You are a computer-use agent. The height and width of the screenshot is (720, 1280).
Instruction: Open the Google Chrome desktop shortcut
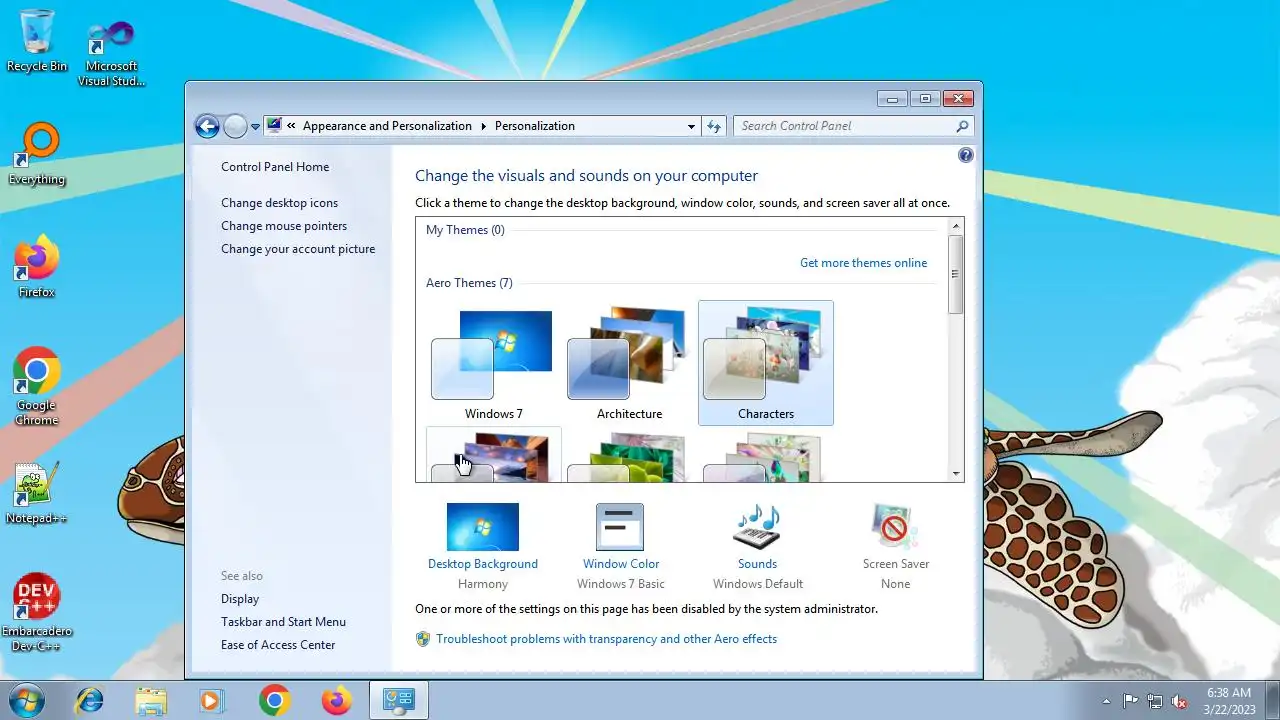[37, 386]
